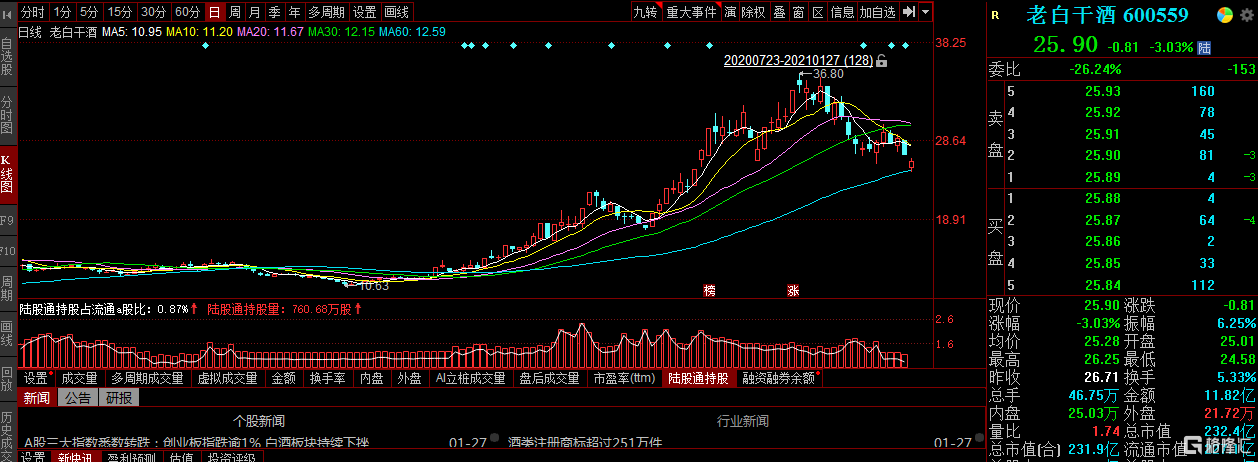Viewport: 1258px width, 462px height.
Task: Switch to 周 weekly period
Action: (235, 12)
